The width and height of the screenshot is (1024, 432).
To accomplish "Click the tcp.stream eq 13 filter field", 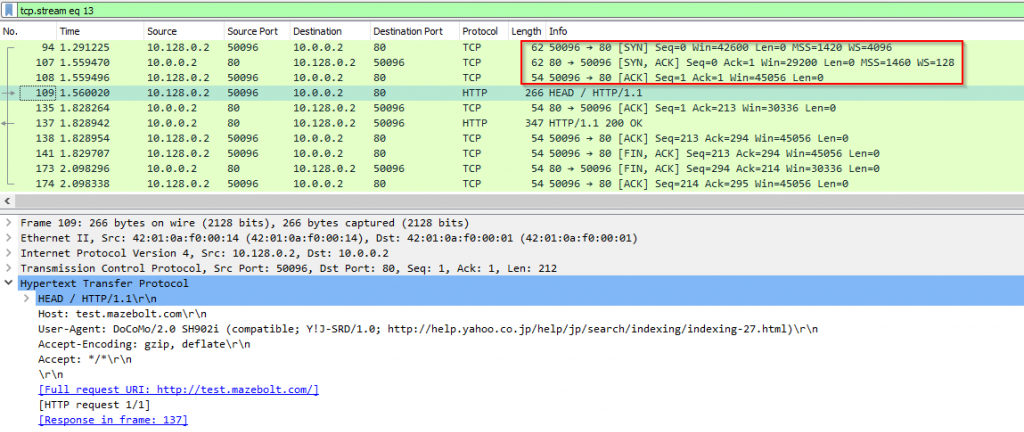I will click(x=500, y=10).
